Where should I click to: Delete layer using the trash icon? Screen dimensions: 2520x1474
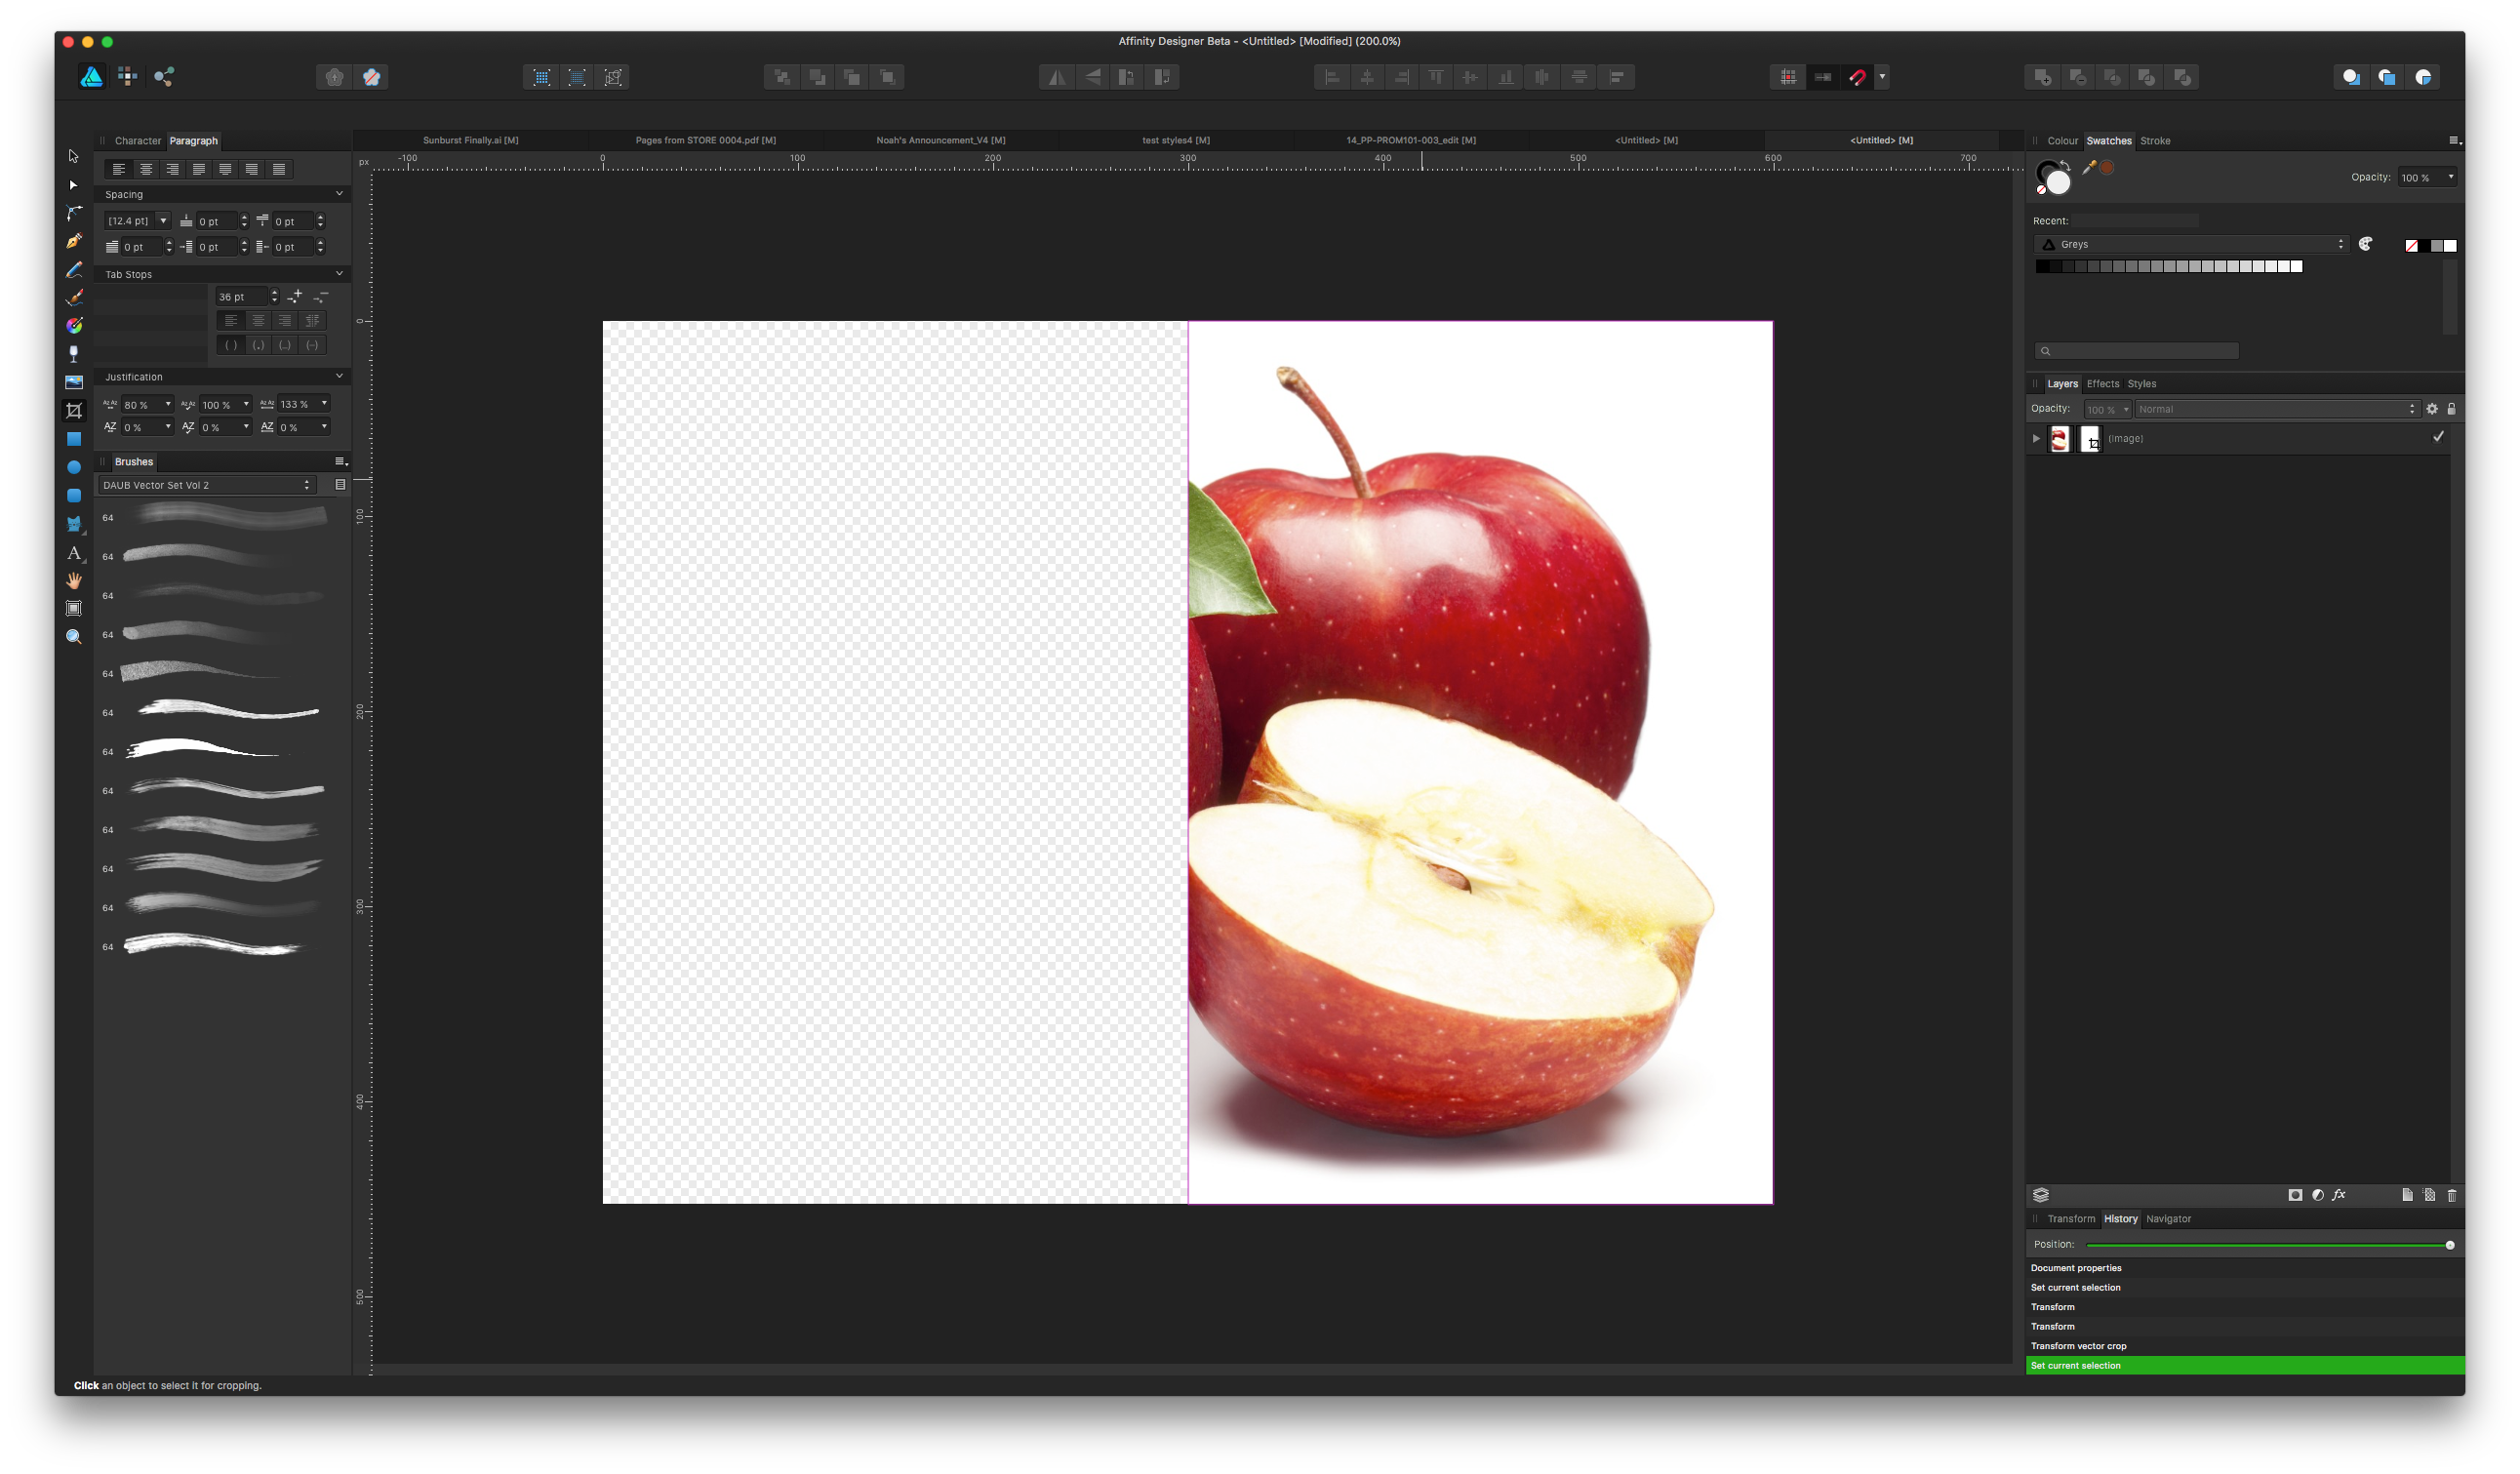2451,1195
